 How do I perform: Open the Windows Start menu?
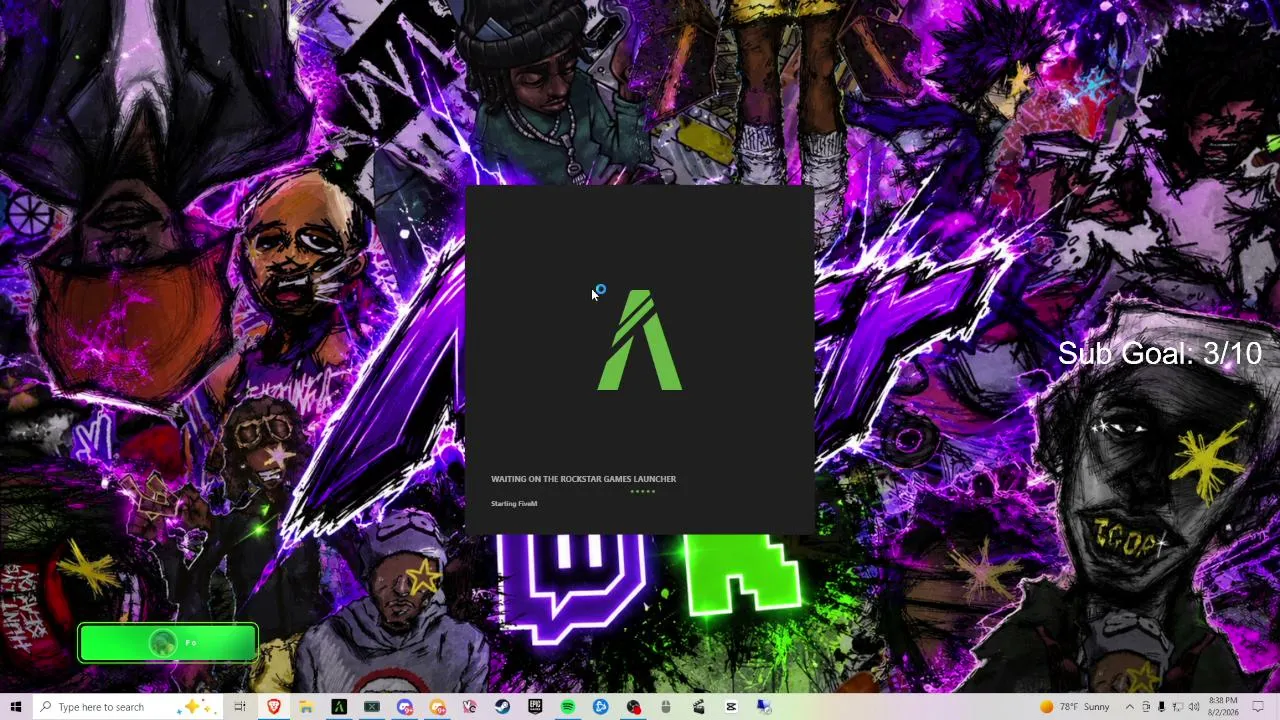pos(16,707)
